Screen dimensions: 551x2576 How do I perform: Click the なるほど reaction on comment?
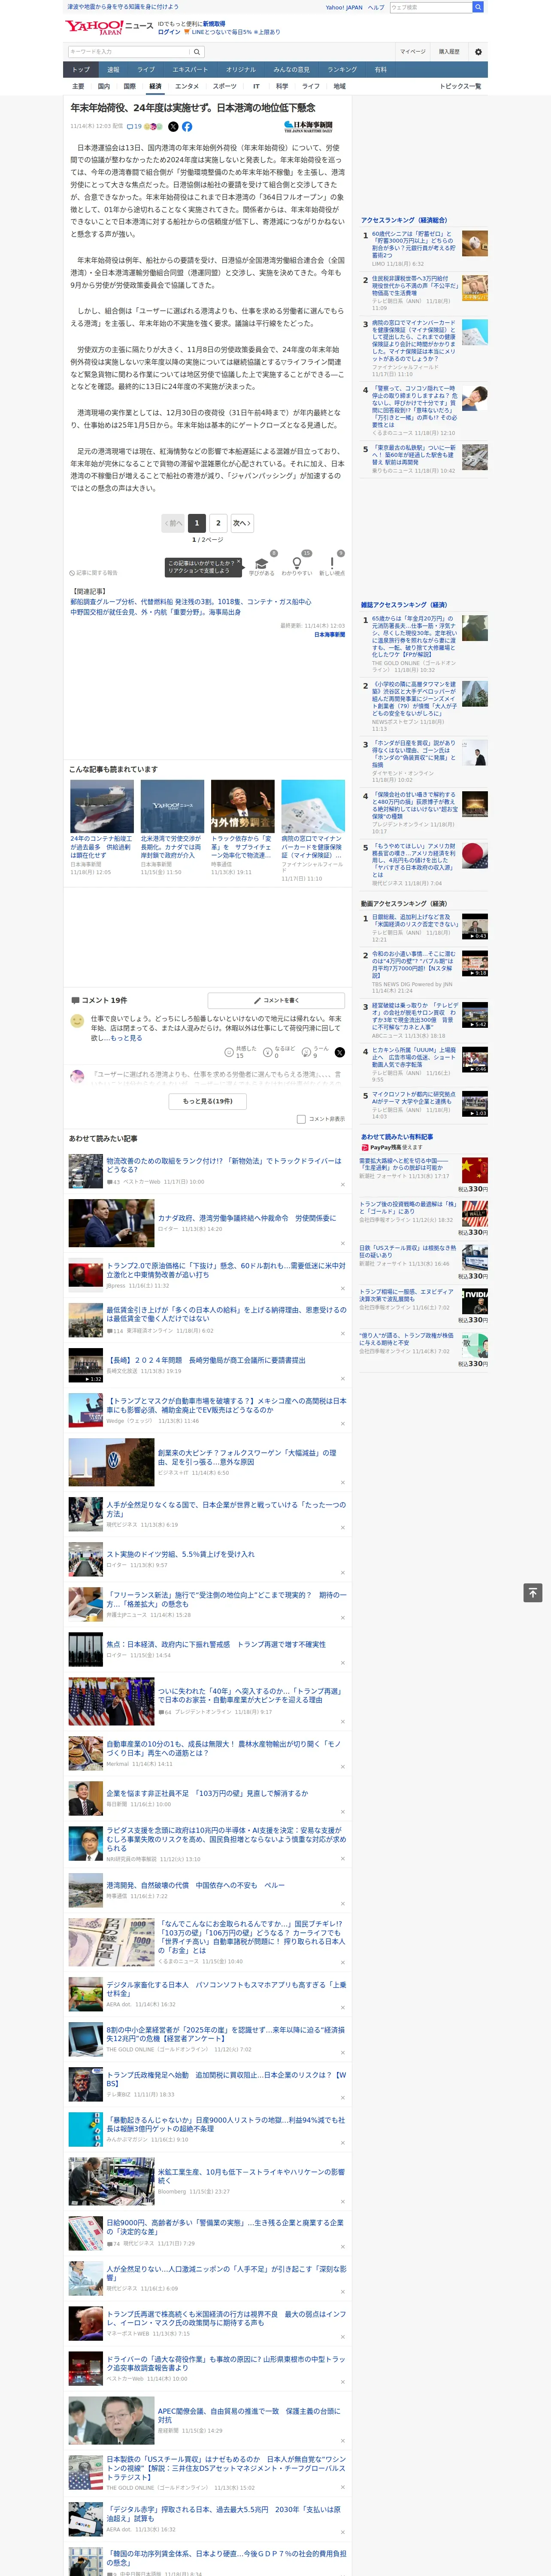click(x=279, y=1052)
